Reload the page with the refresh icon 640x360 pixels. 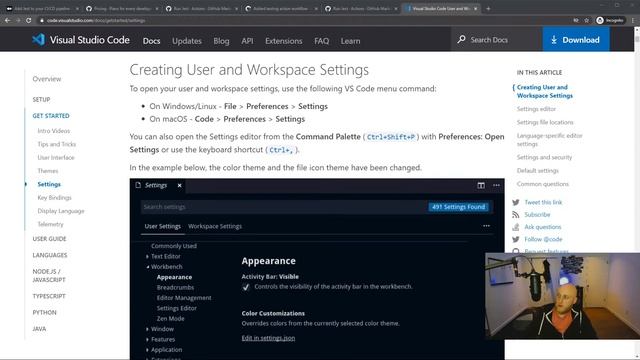pyautogui.click(x=29, y=20)
